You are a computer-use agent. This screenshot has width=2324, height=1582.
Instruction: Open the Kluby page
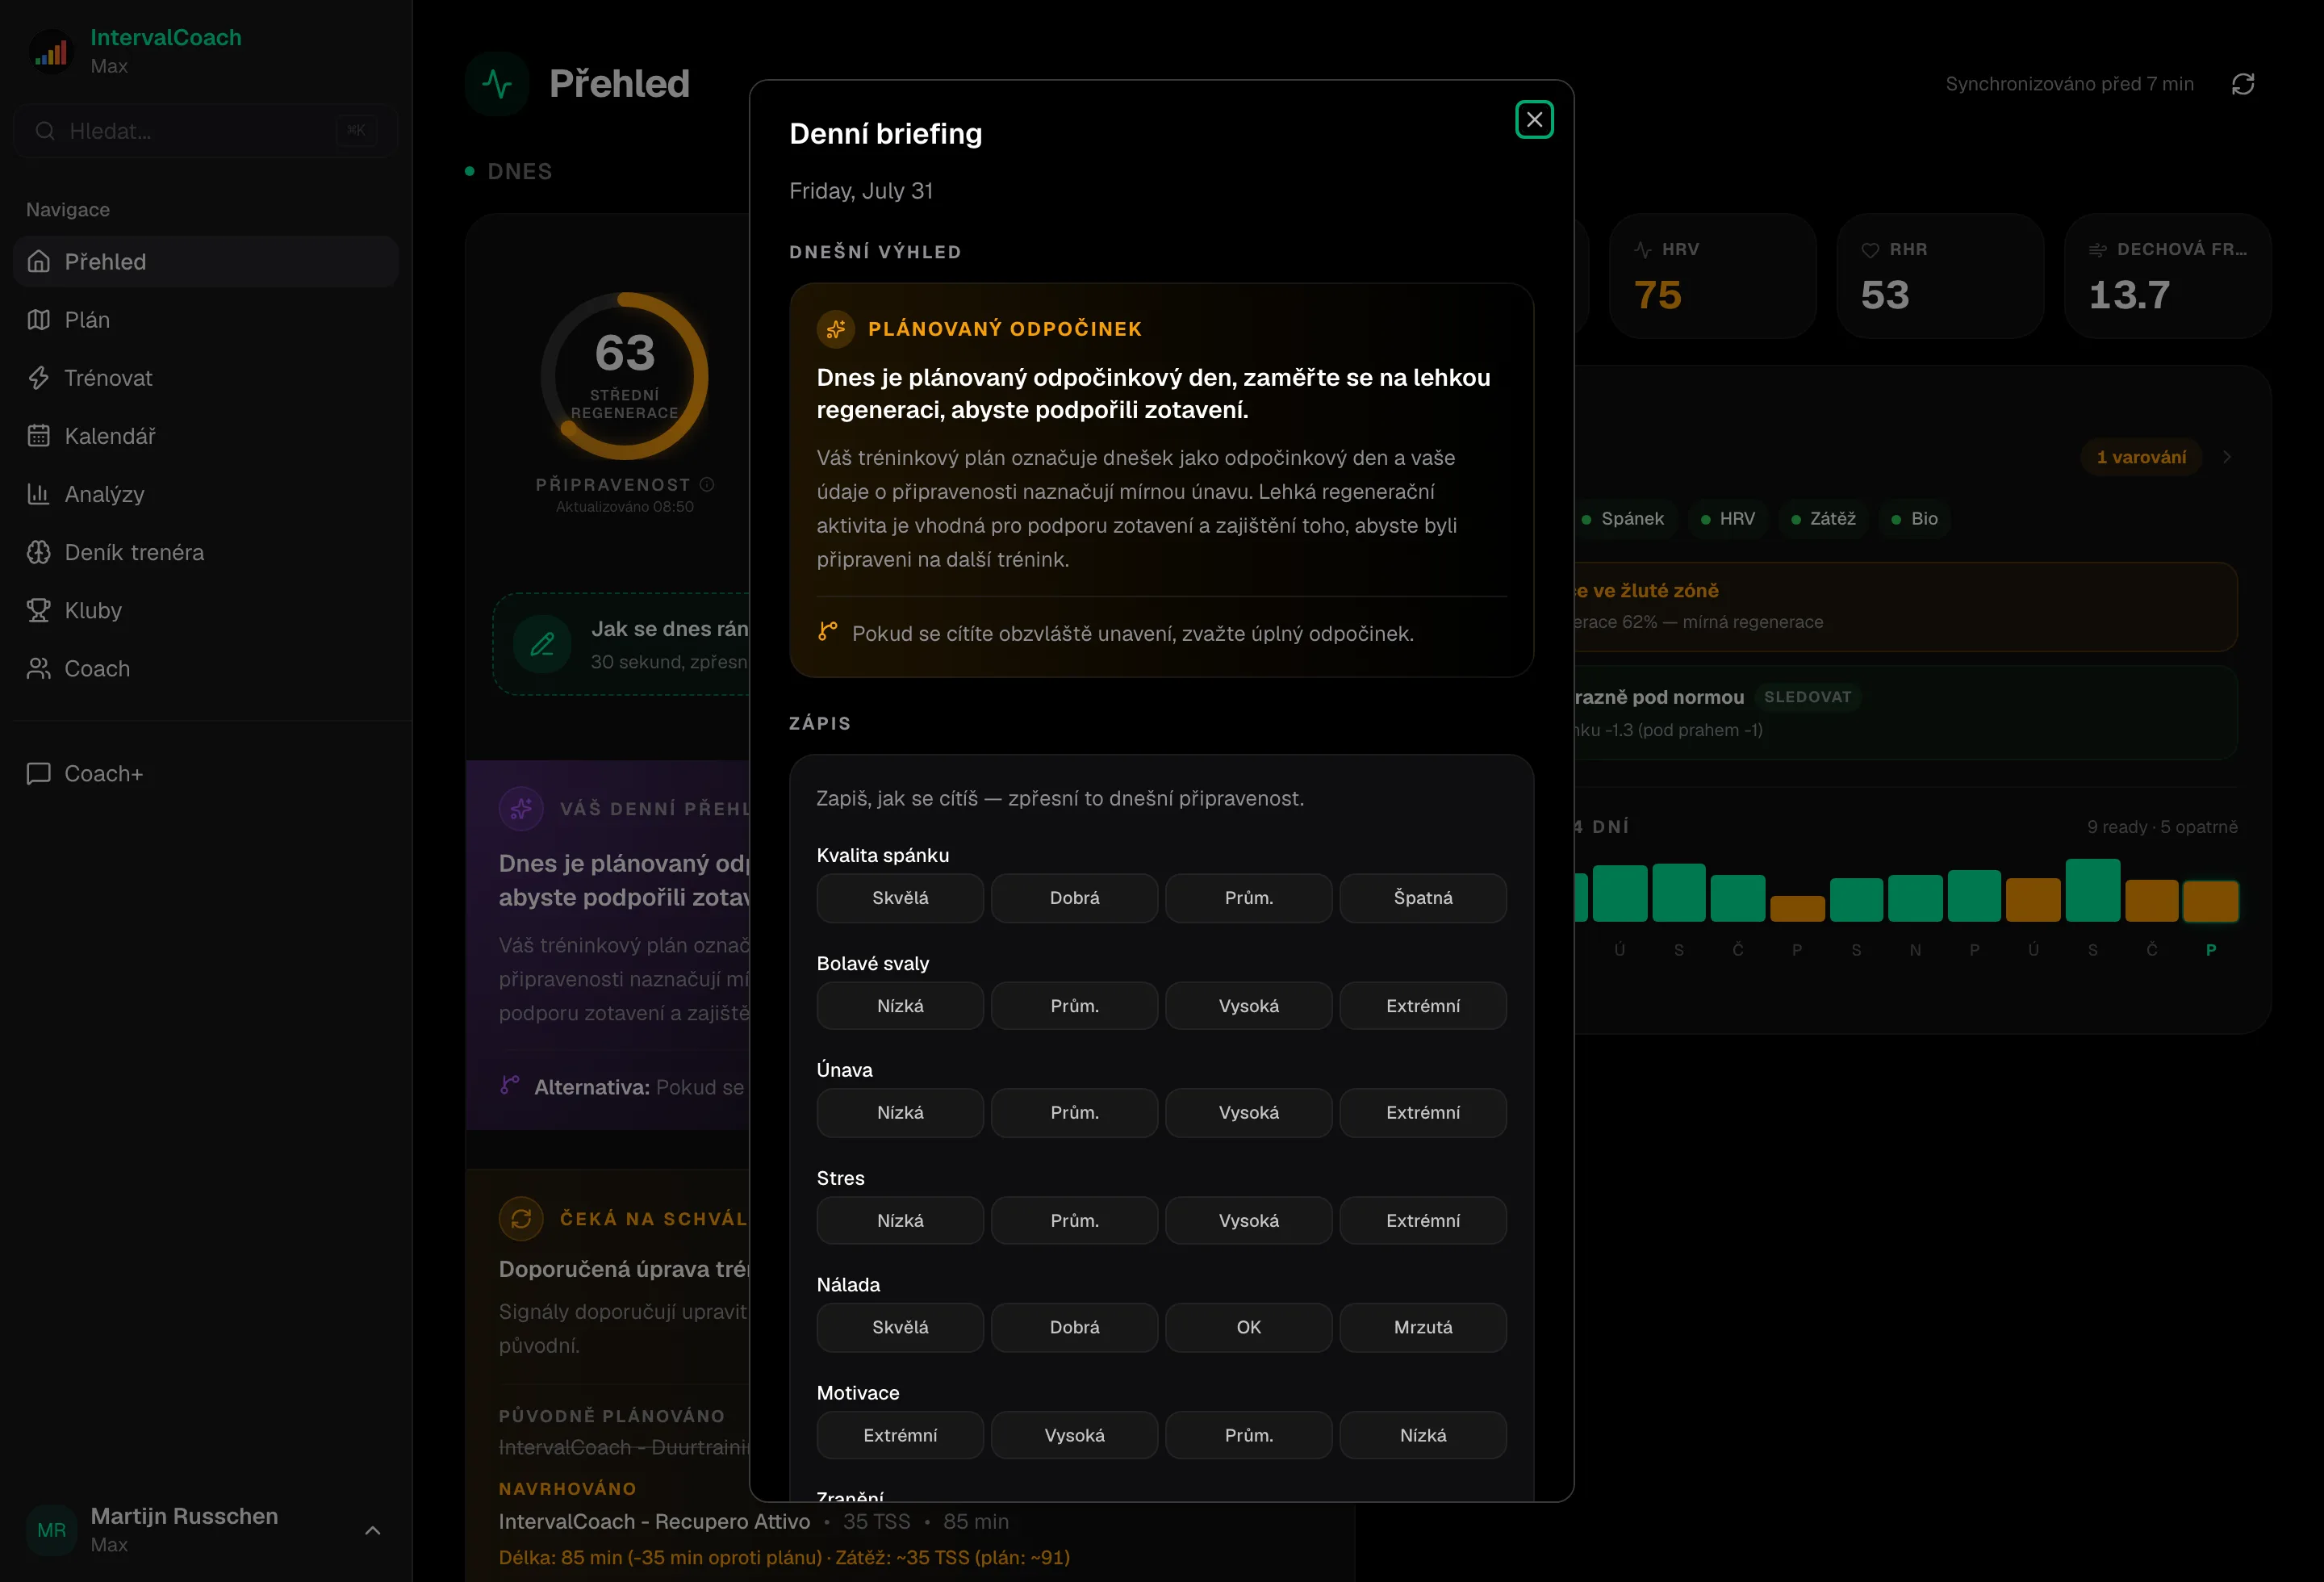coord(206,610)
